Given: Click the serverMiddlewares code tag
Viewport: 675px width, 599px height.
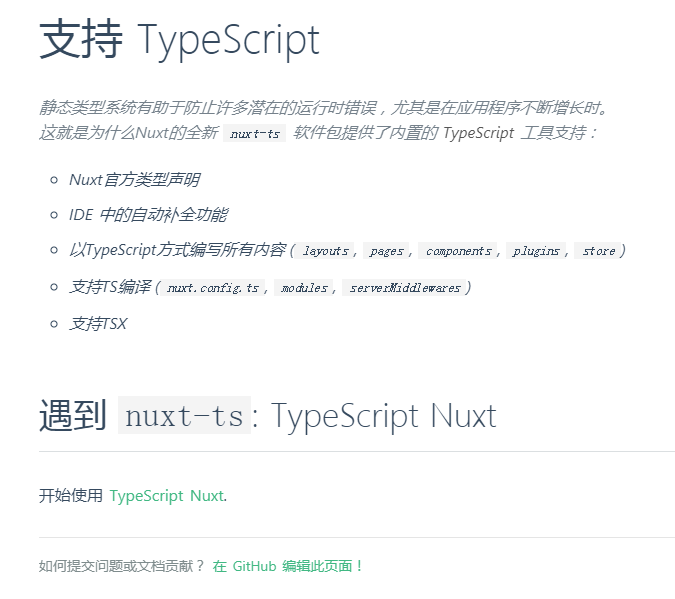Looking at the screenshot, I should point(405,287).
